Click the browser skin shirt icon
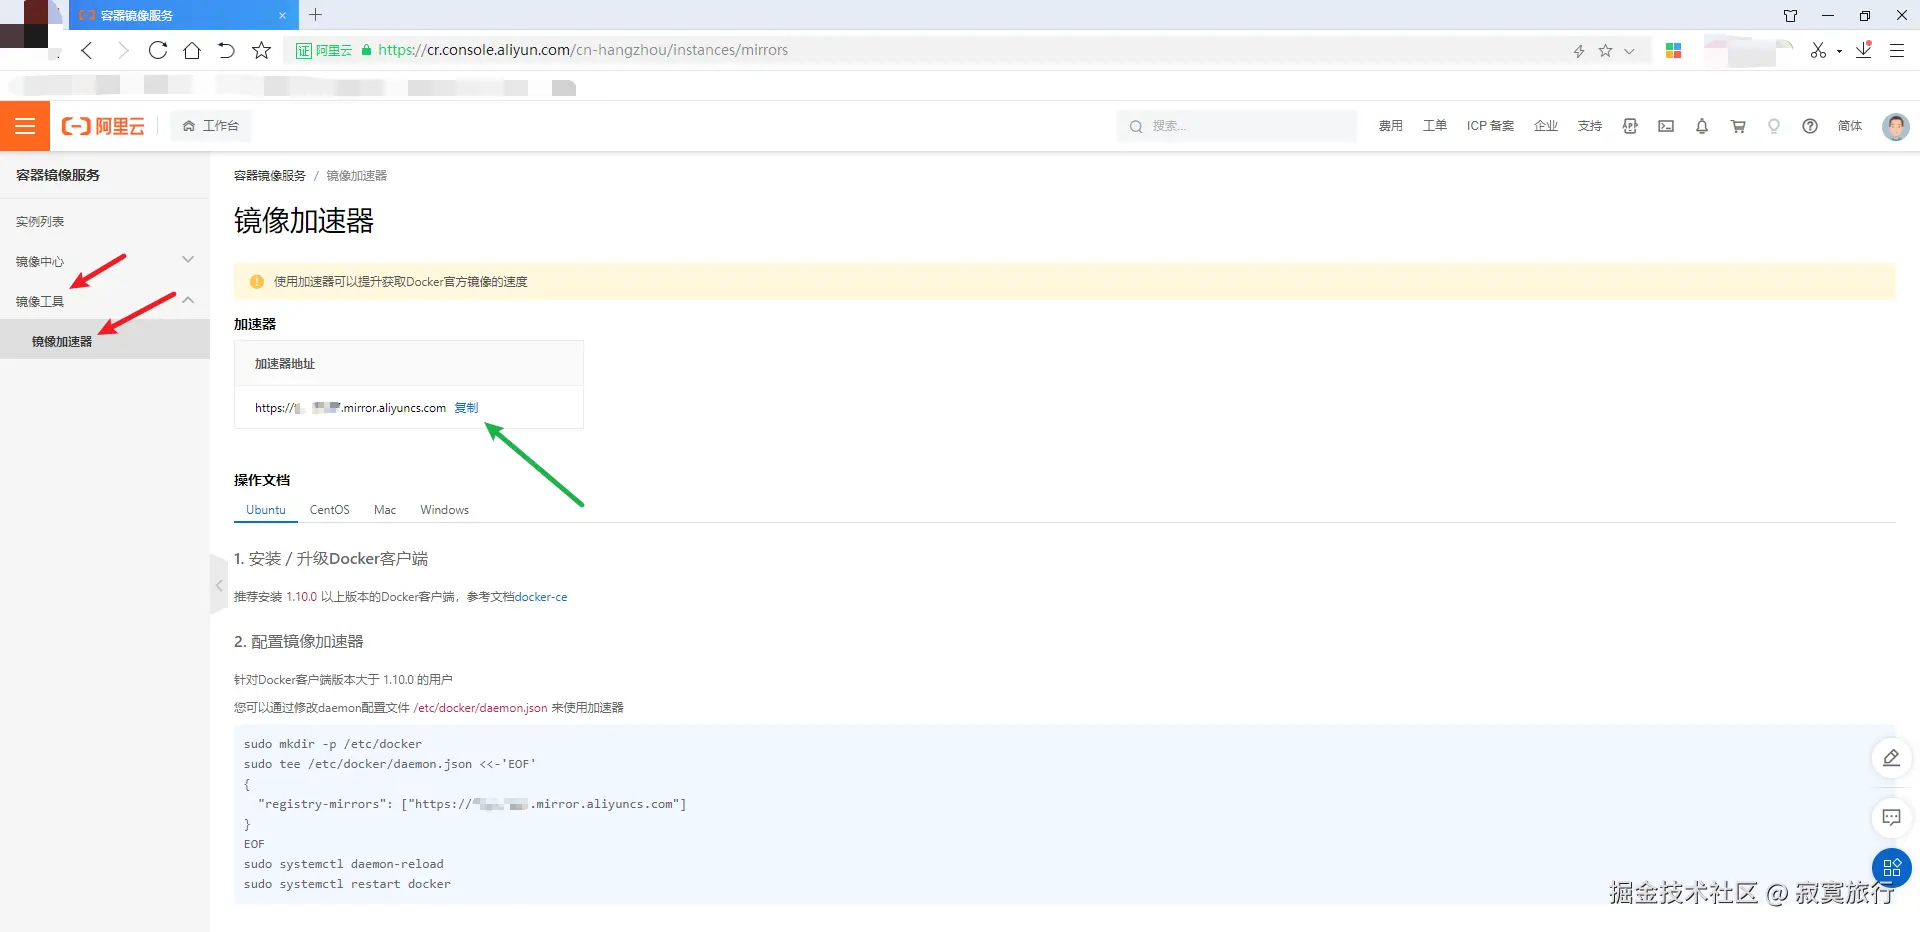The width and height of the screenshot is (1920, 932). (1791, 15)
